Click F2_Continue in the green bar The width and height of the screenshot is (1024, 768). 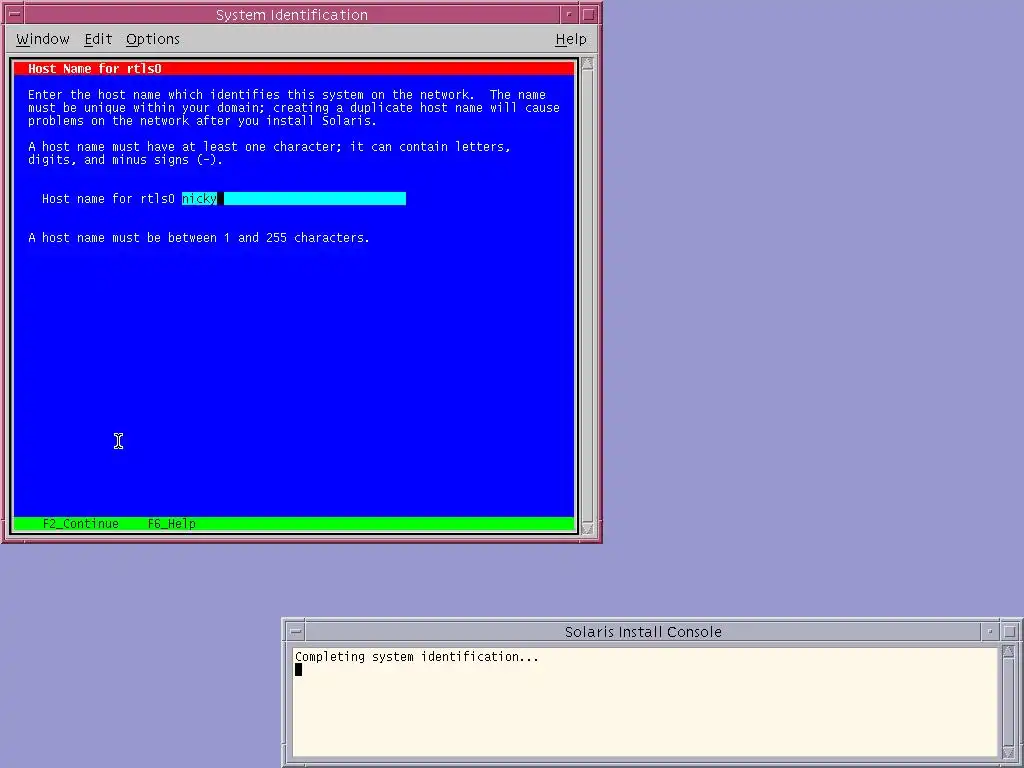pos(81,524)
